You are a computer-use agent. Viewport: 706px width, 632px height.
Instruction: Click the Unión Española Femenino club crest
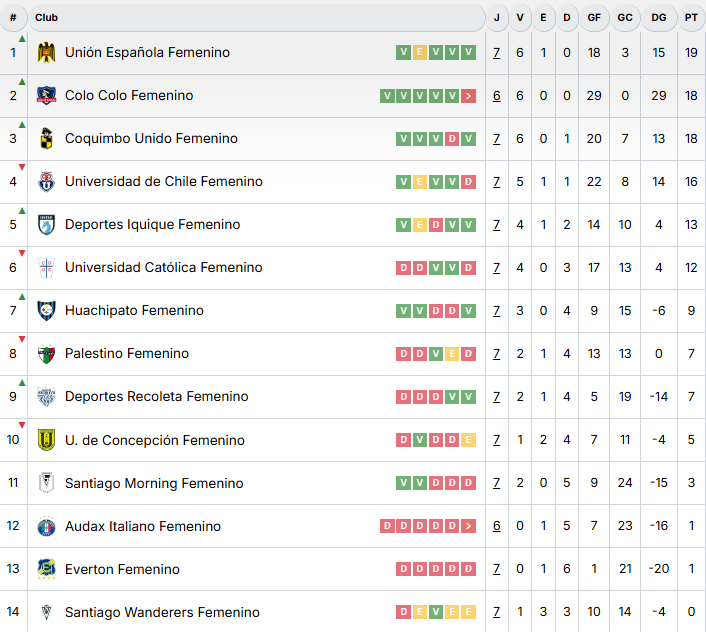point(46,53)
